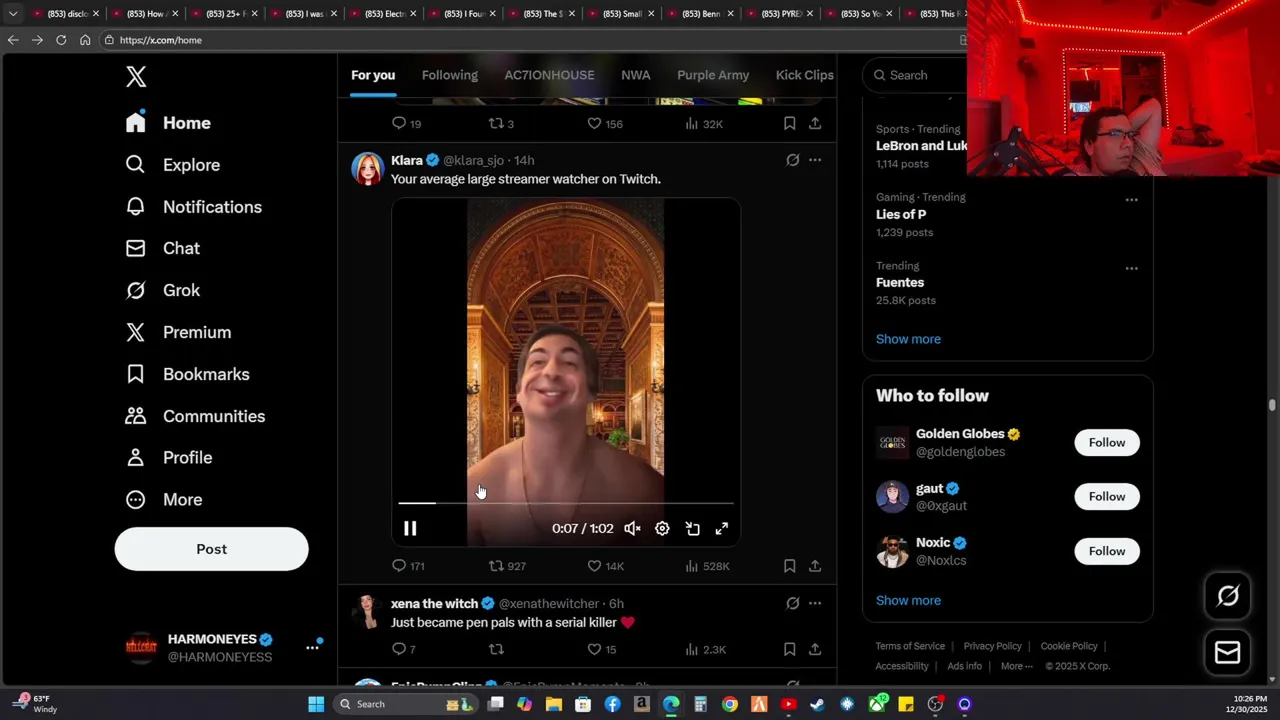This screenshot has width=1280, height=720.
Task: Switch to the NWA tab
Action: 635,75
